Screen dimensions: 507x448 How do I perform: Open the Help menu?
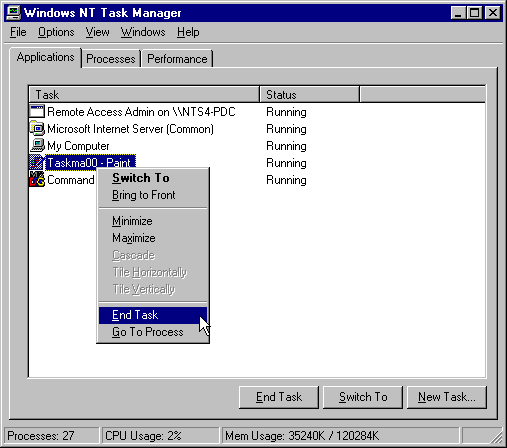(188, 32)
